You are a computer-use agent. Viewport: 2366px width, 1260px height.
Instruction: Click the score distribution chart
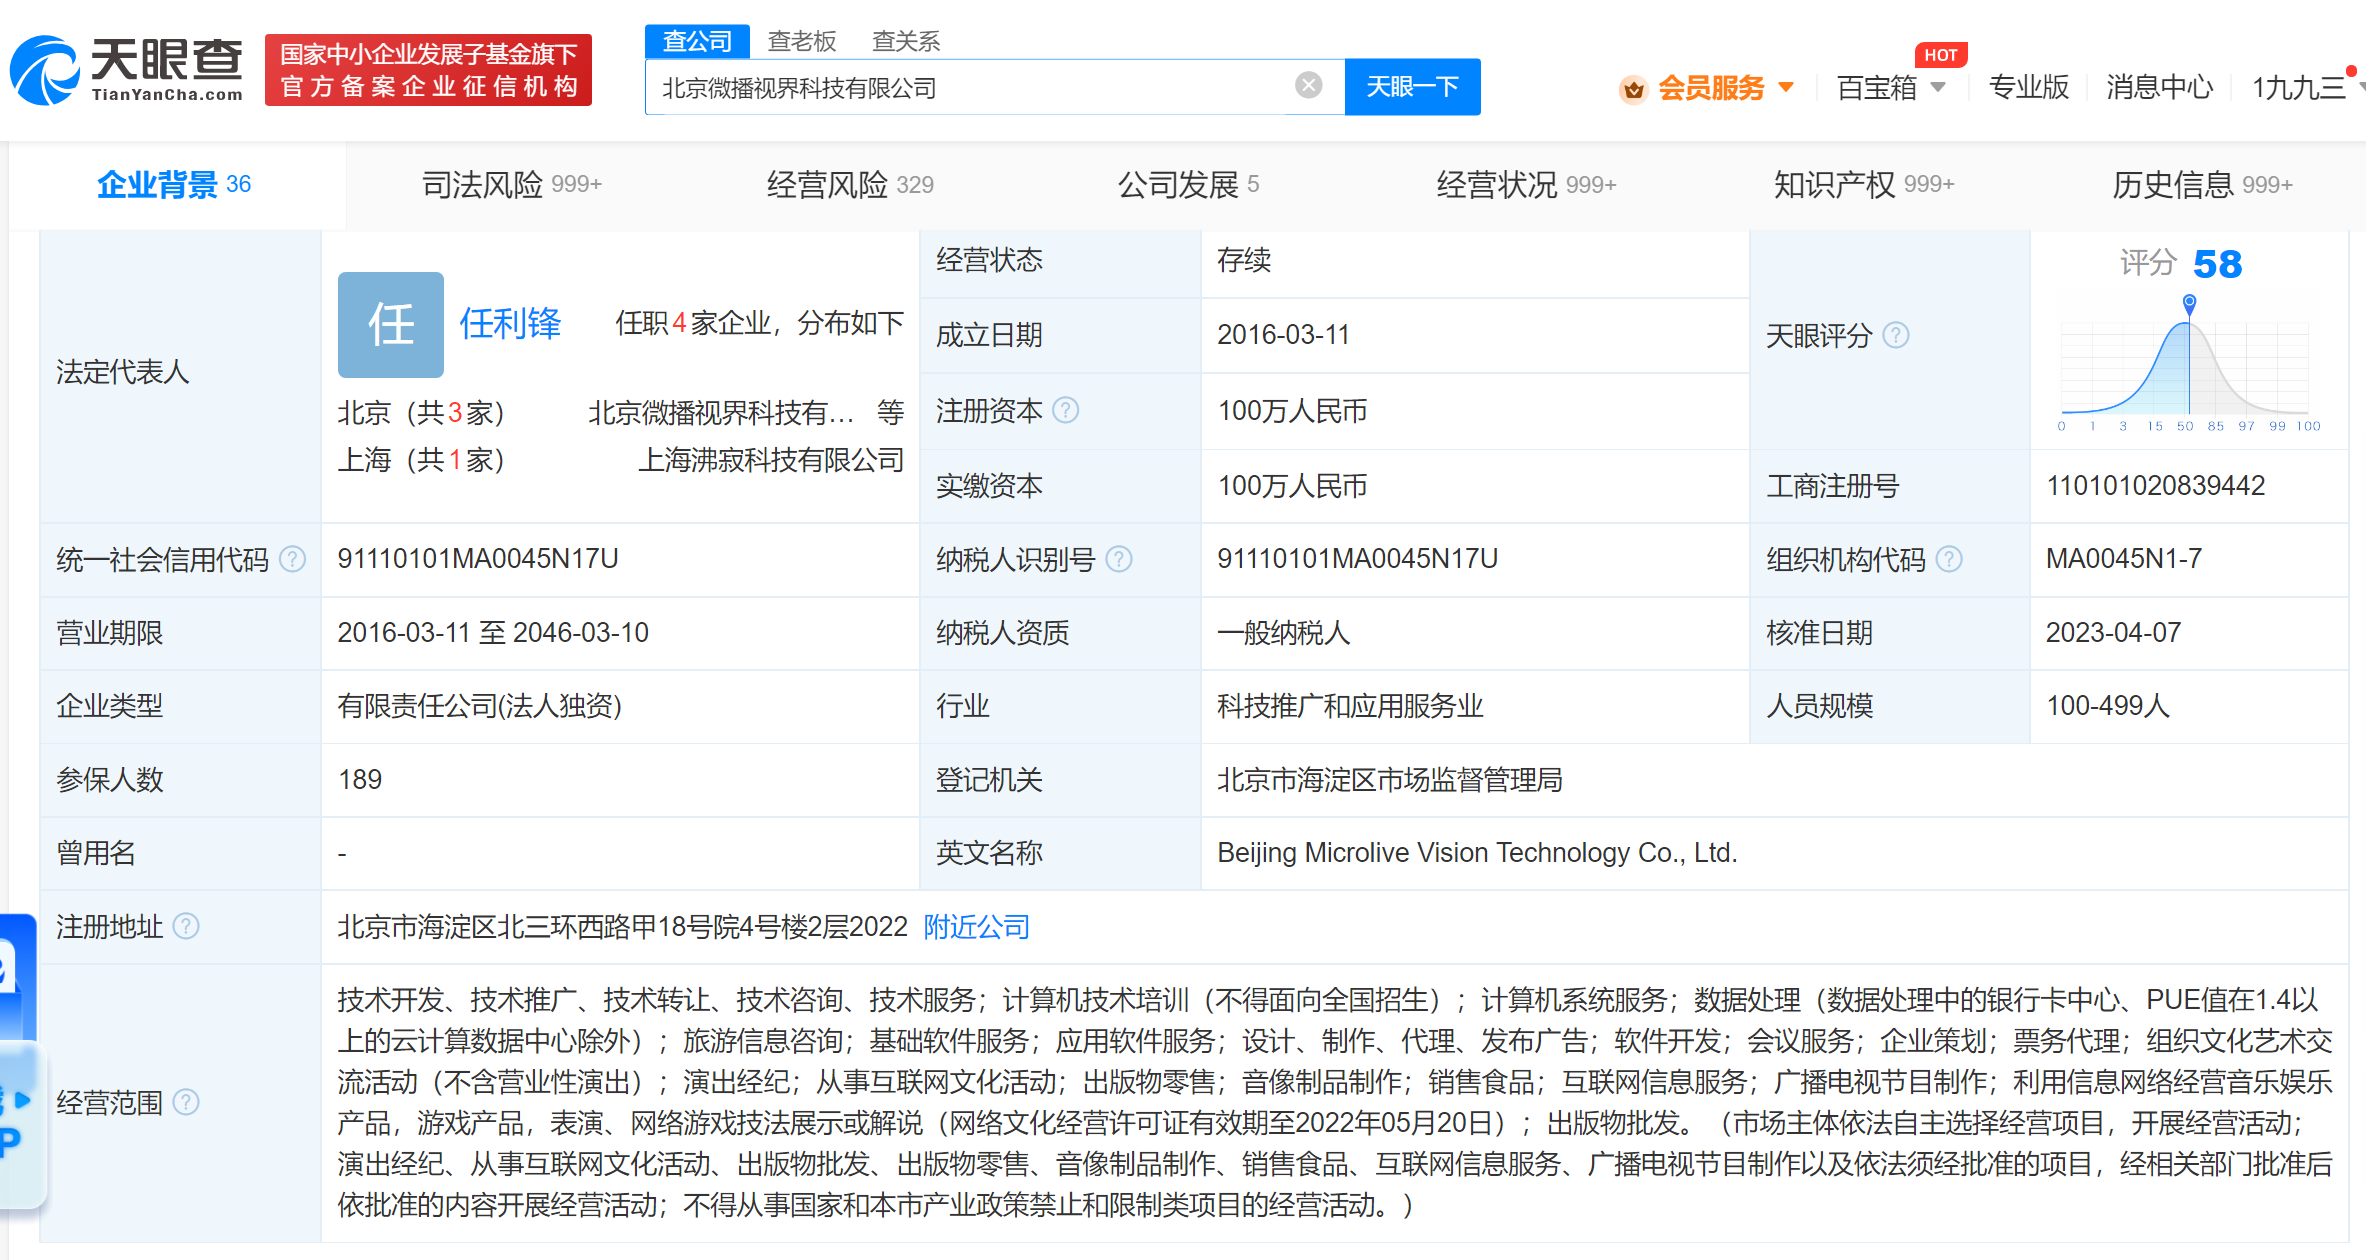pyautogui.click(x=2188, y=365)
